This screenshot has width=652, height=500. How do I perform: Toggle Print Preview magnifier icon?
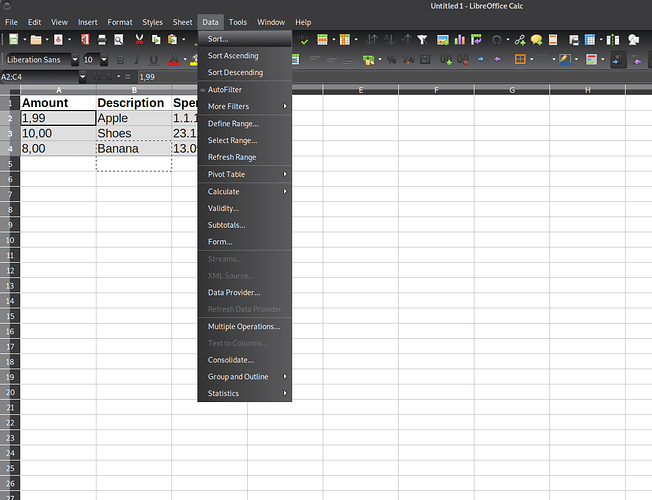click(119, 40)
